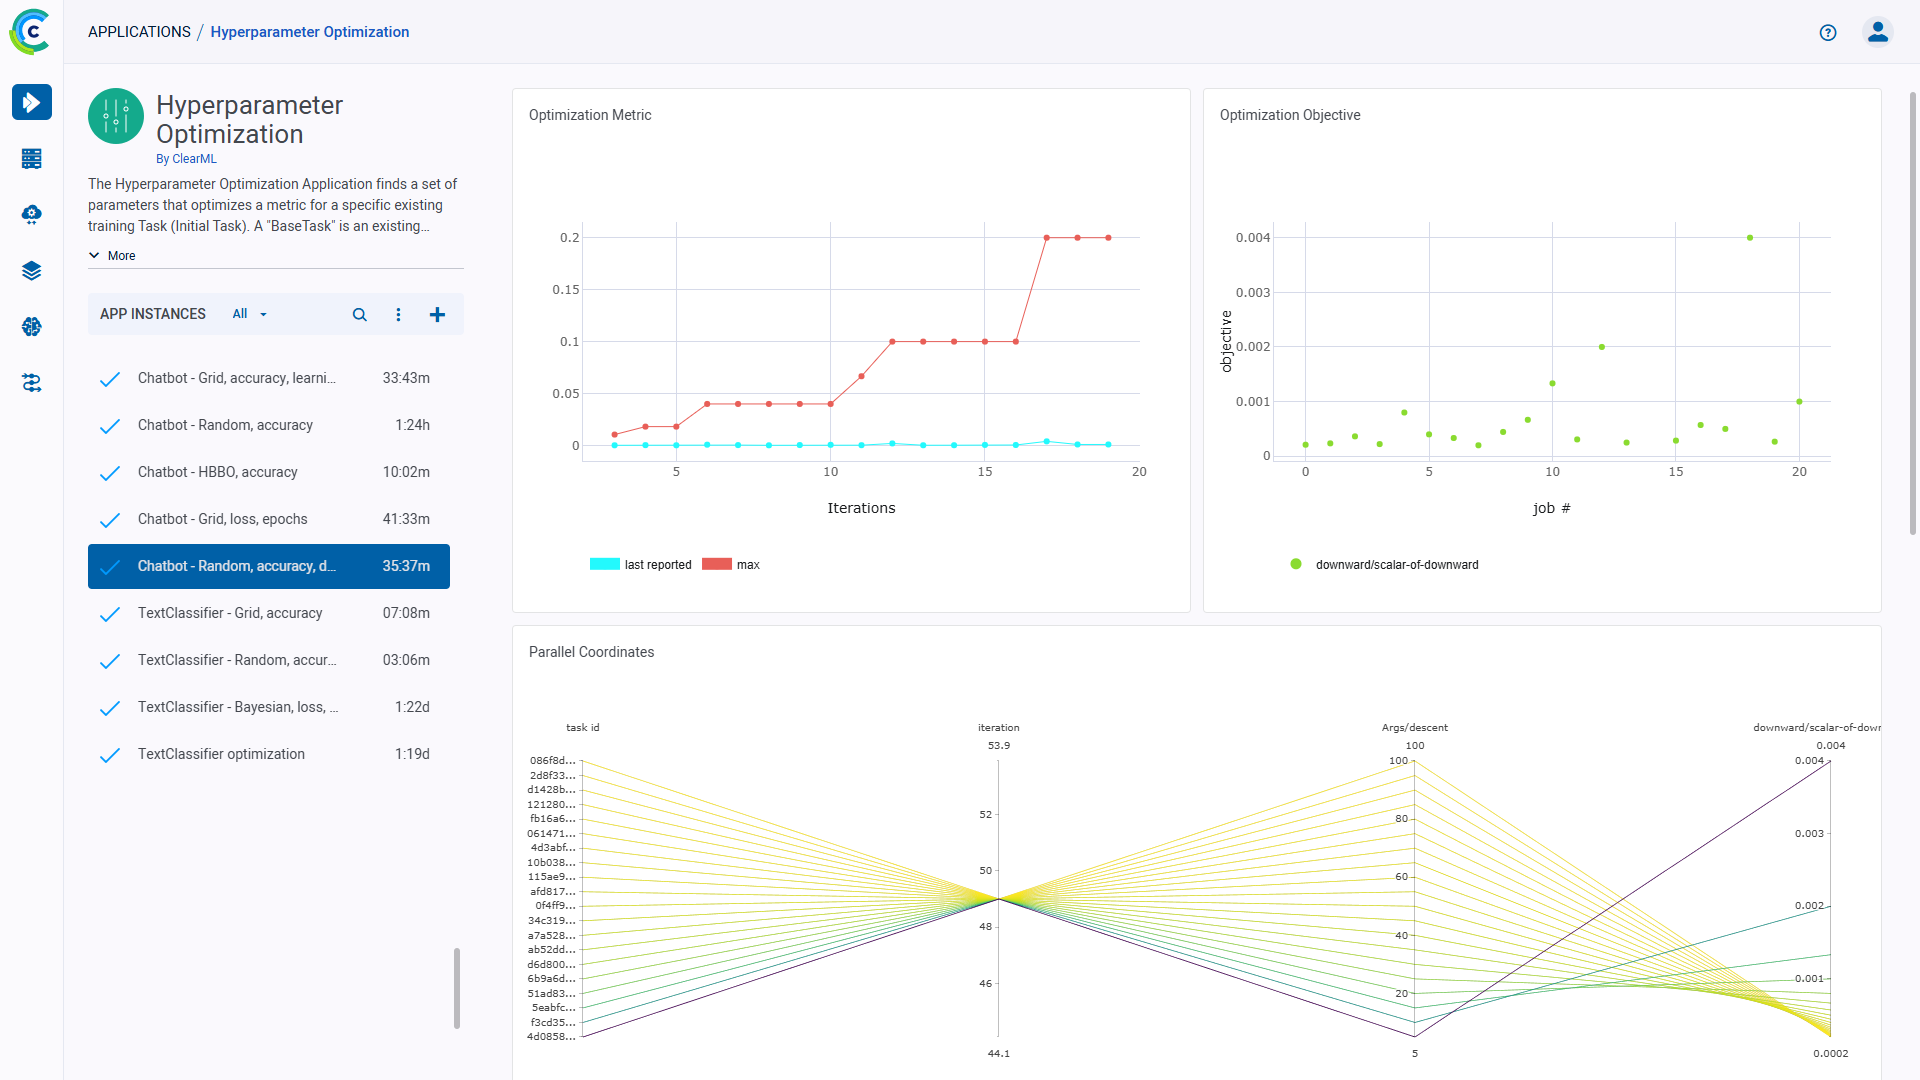
Task: Open the Projects layers sidebar icon
Action: click(32, 270)
